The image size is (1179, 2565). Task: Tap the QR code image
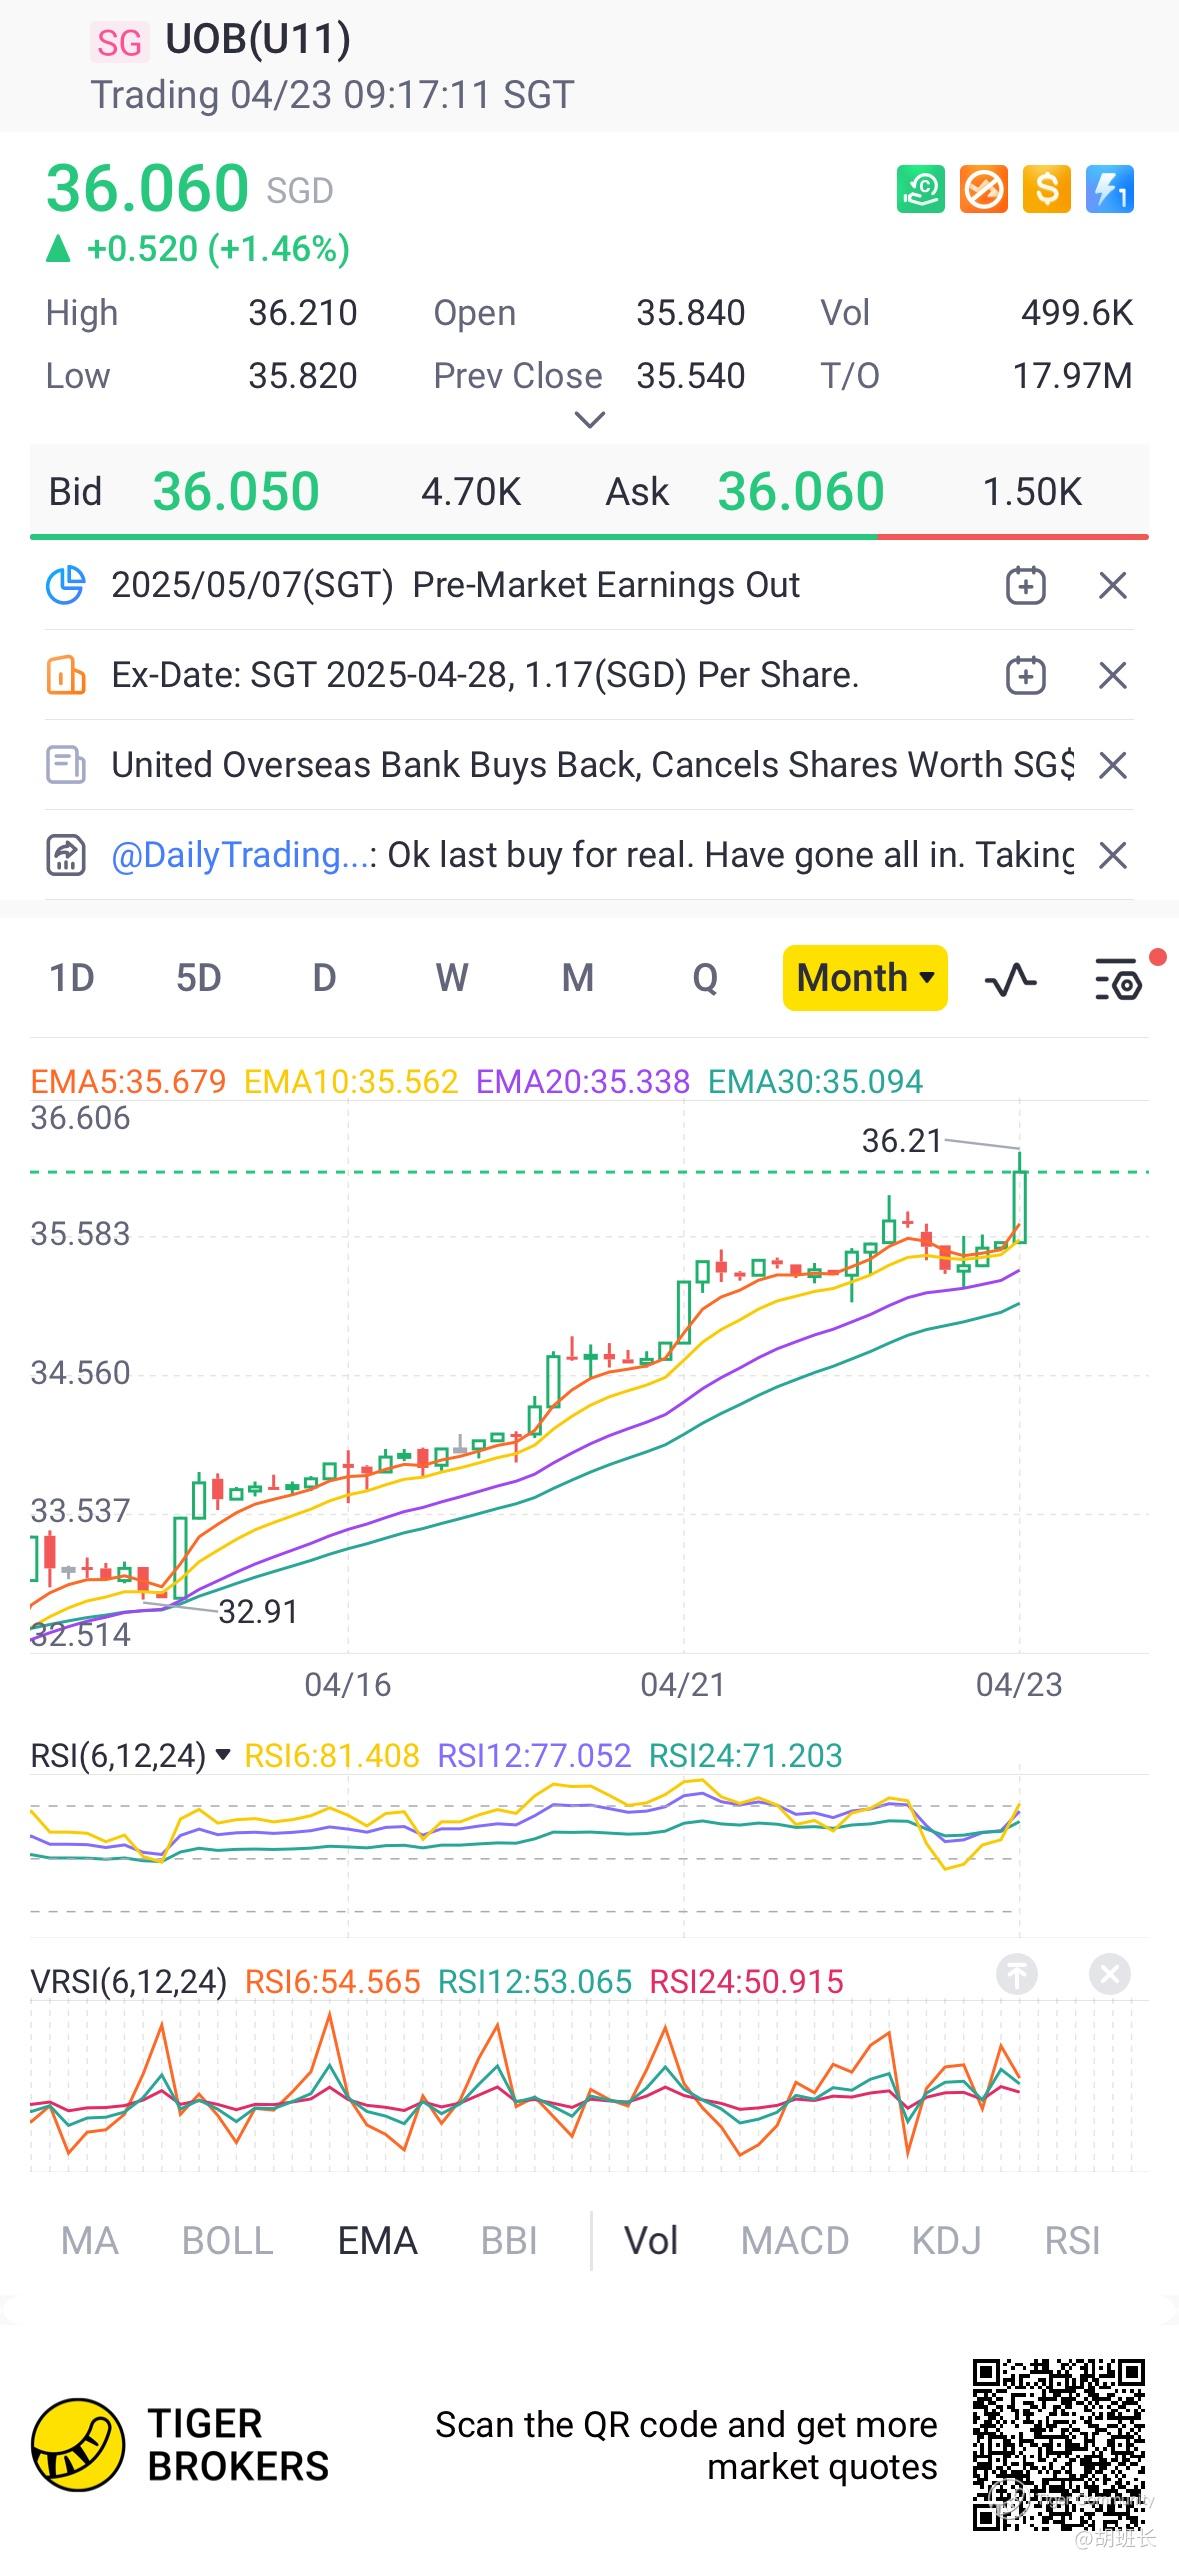click(x=1059, y=2445)
